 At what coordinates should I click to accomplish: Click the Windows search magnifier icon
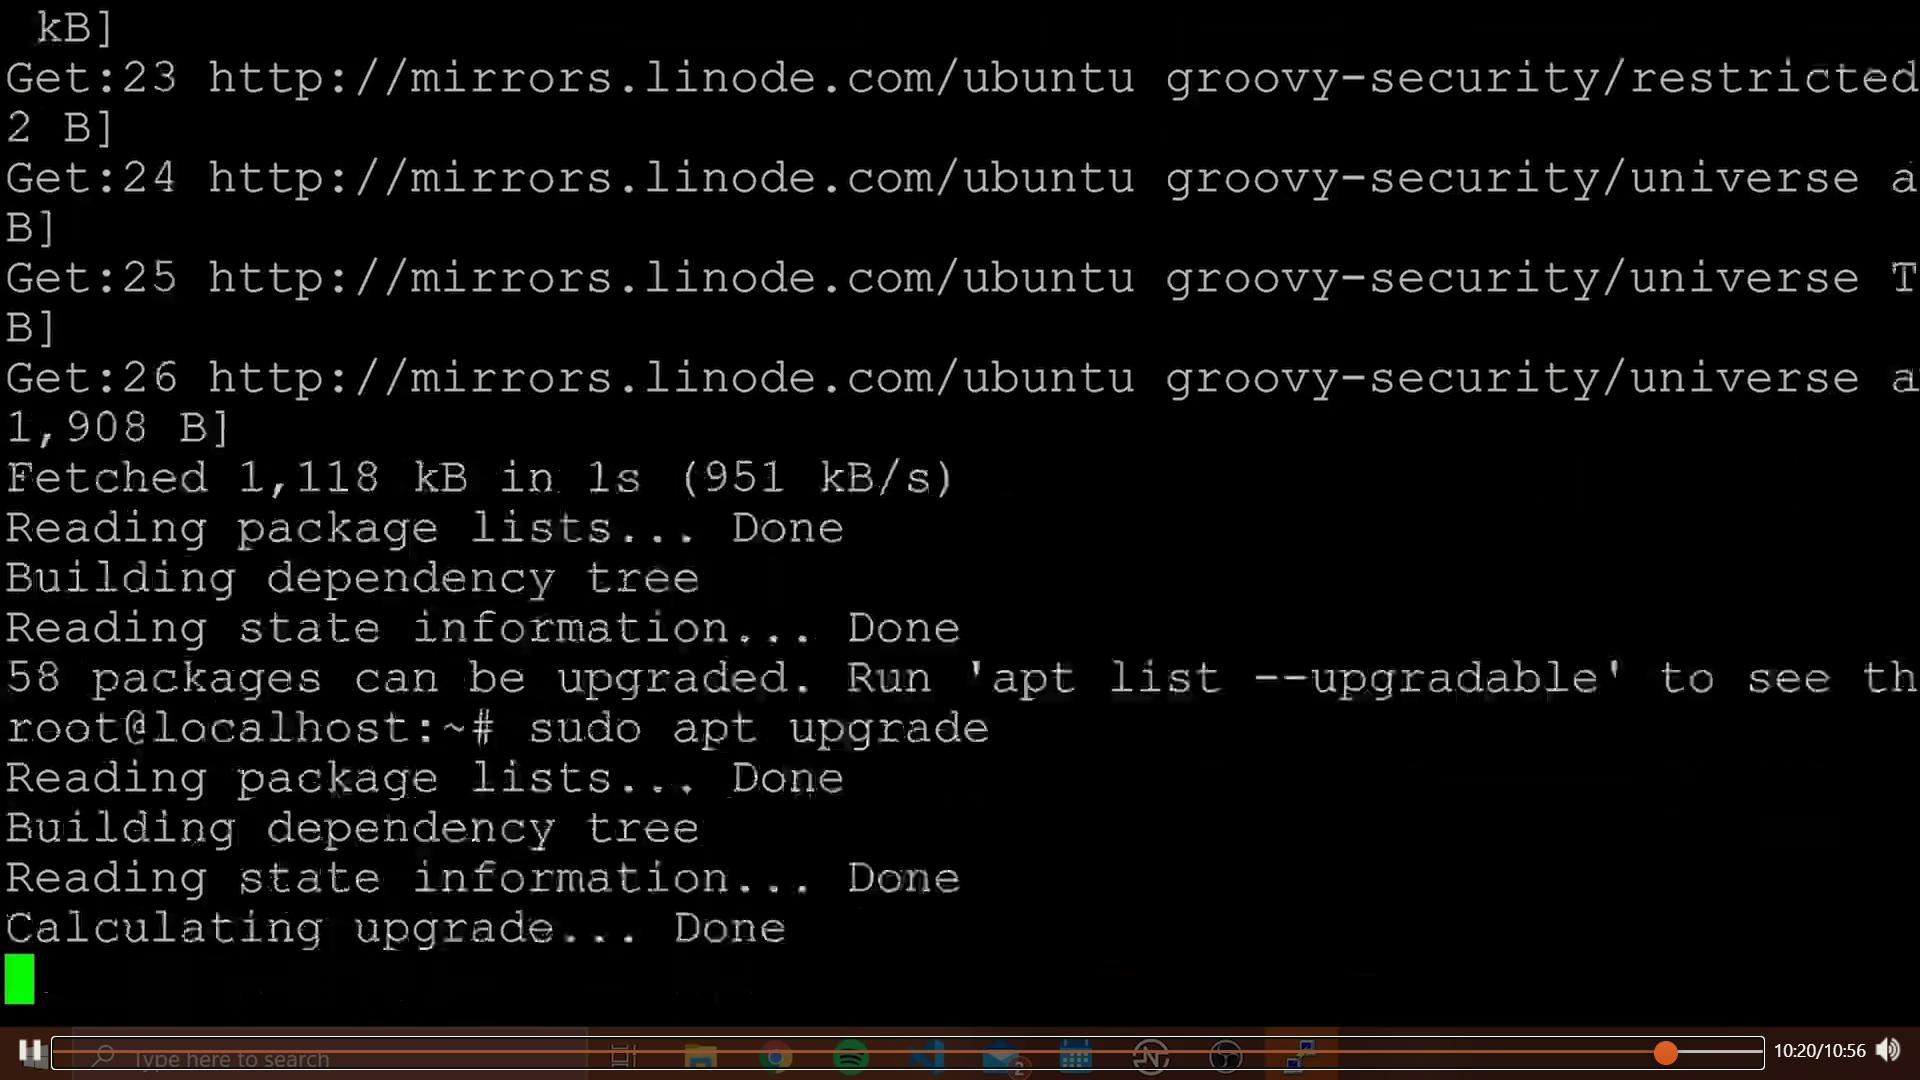pos(103,1057)
